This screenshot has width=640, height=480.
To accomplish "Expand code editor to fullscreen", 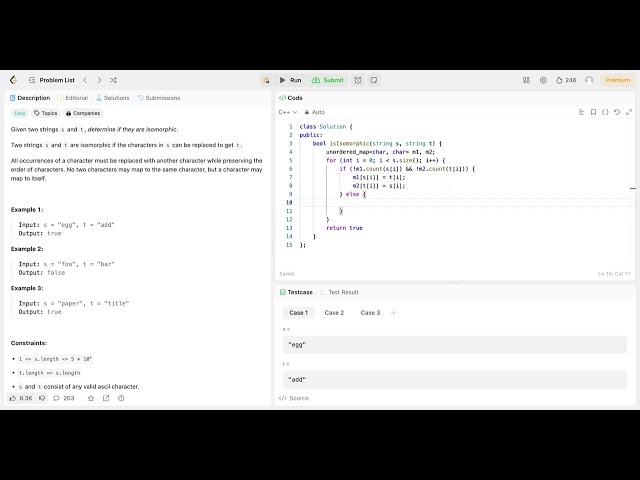I will (629, 112).
